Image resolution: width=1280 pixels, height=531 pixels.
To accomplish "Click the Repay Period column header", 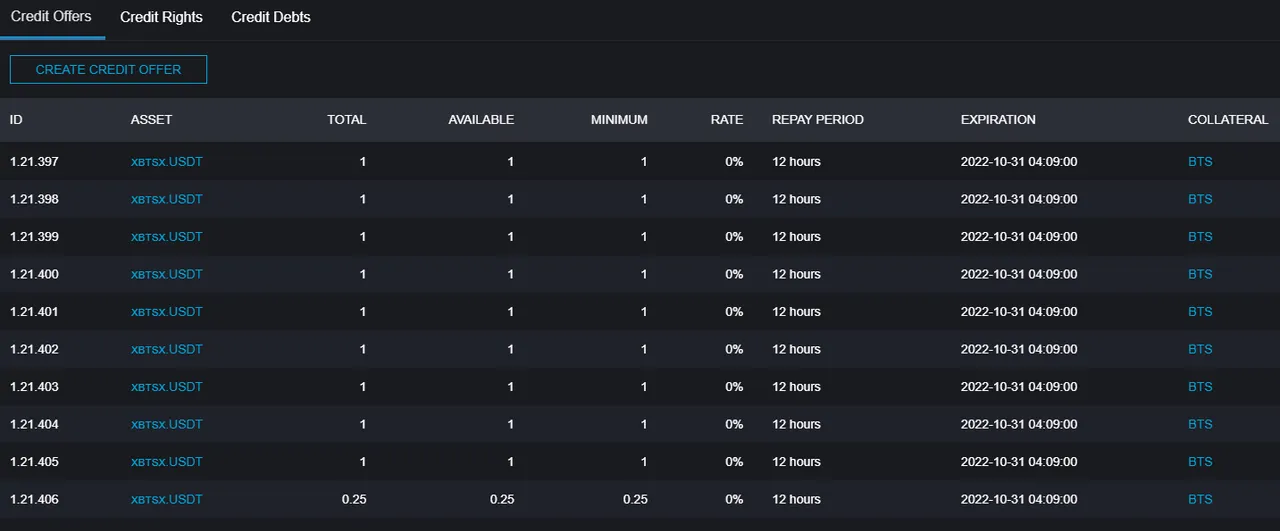I will point(818,119).
